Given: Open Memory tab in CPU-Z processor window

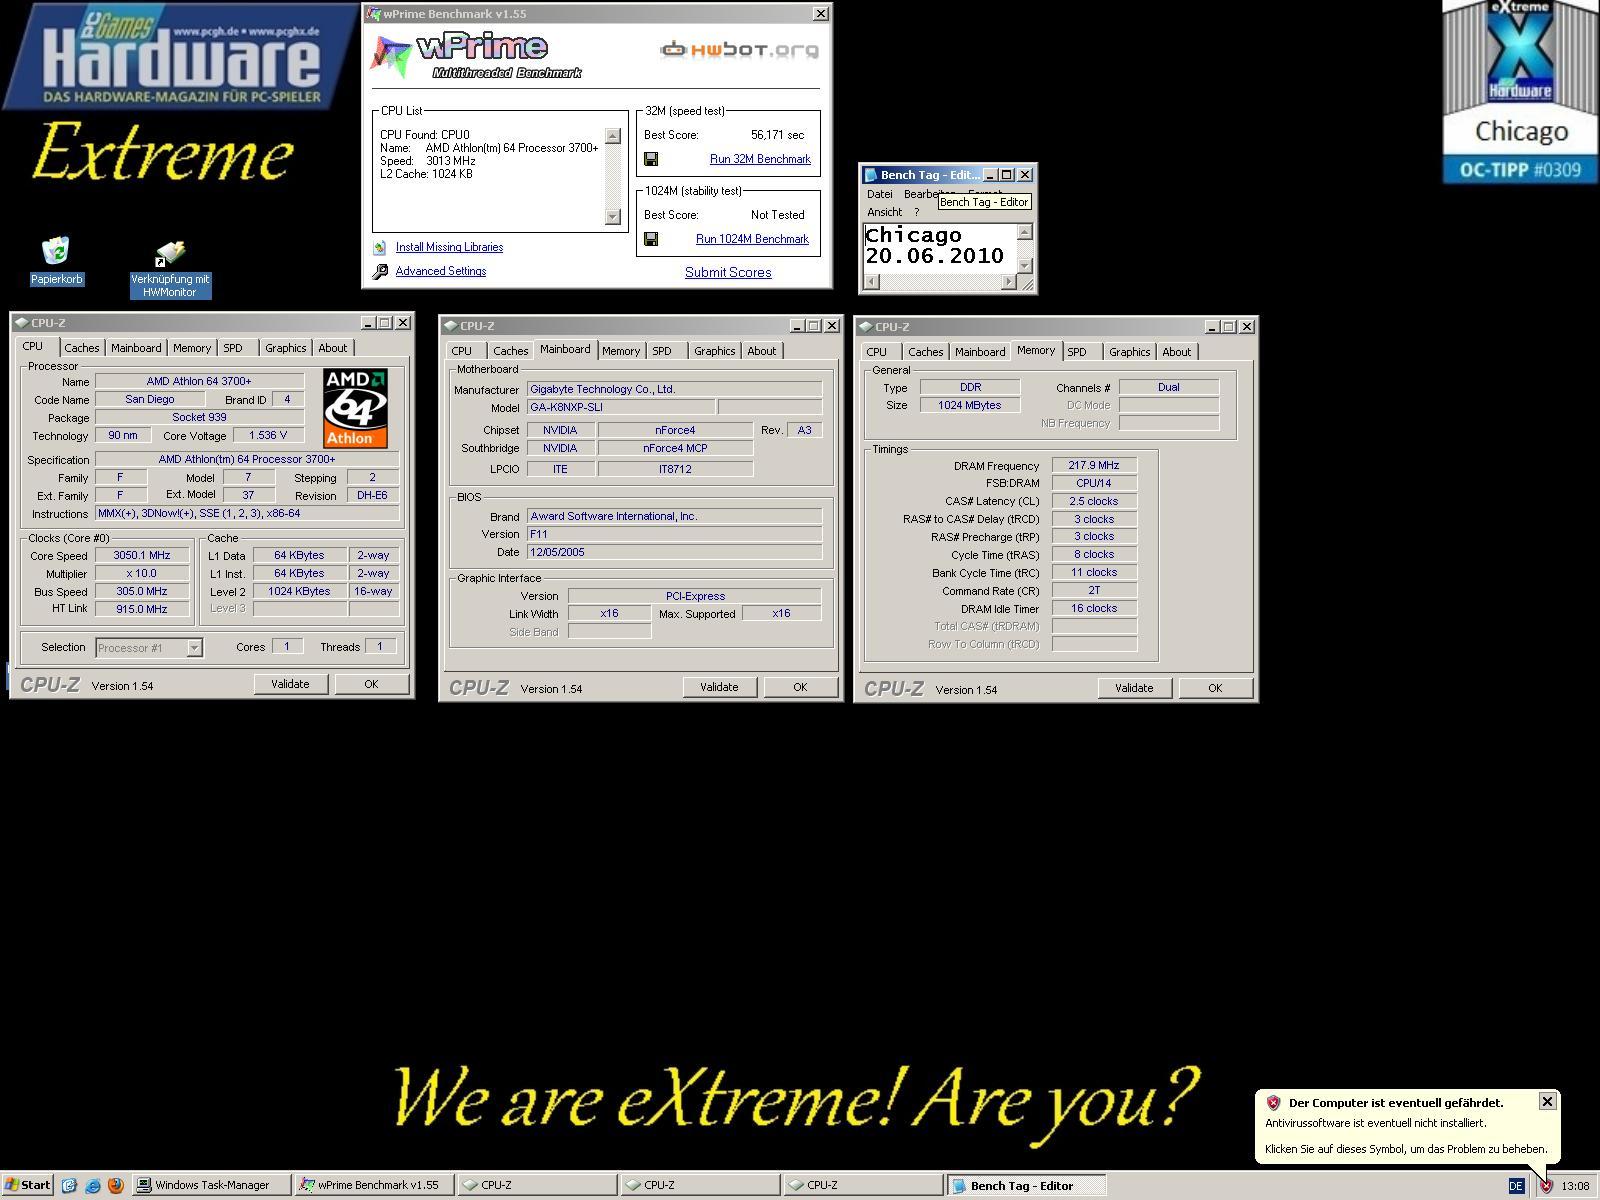Looking at the screenshot, I should (192, 348).
